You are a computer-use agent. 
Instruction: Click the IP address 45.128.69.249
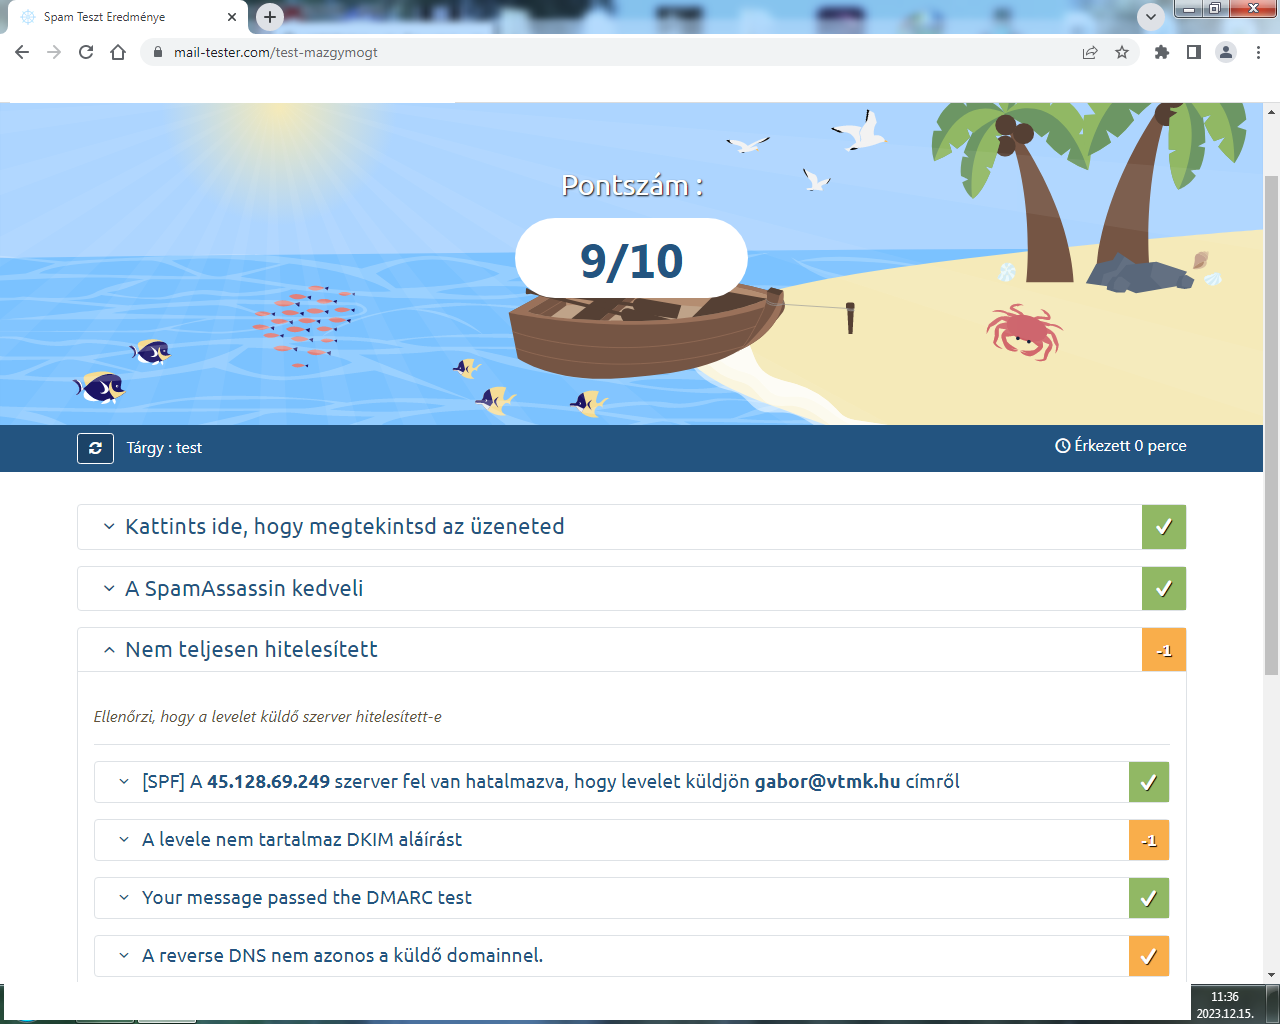[x=268, y=782]
